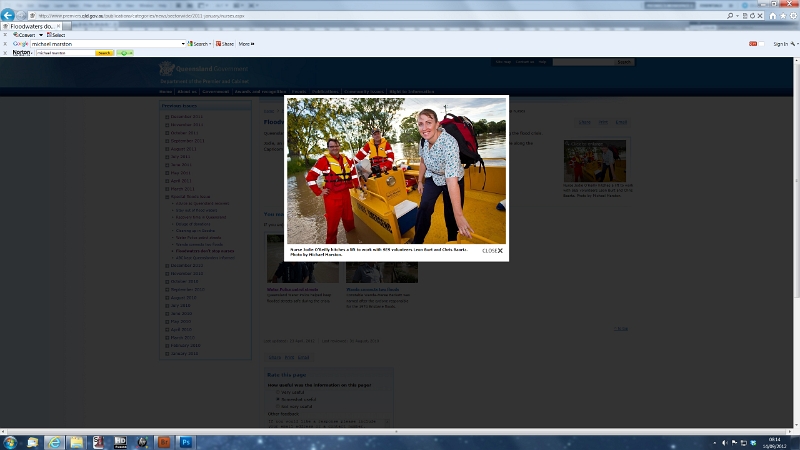Screen dimensions: 800x450
Task: Click the Google toolbar Sign In link
Action: click(x=780, y=44)
